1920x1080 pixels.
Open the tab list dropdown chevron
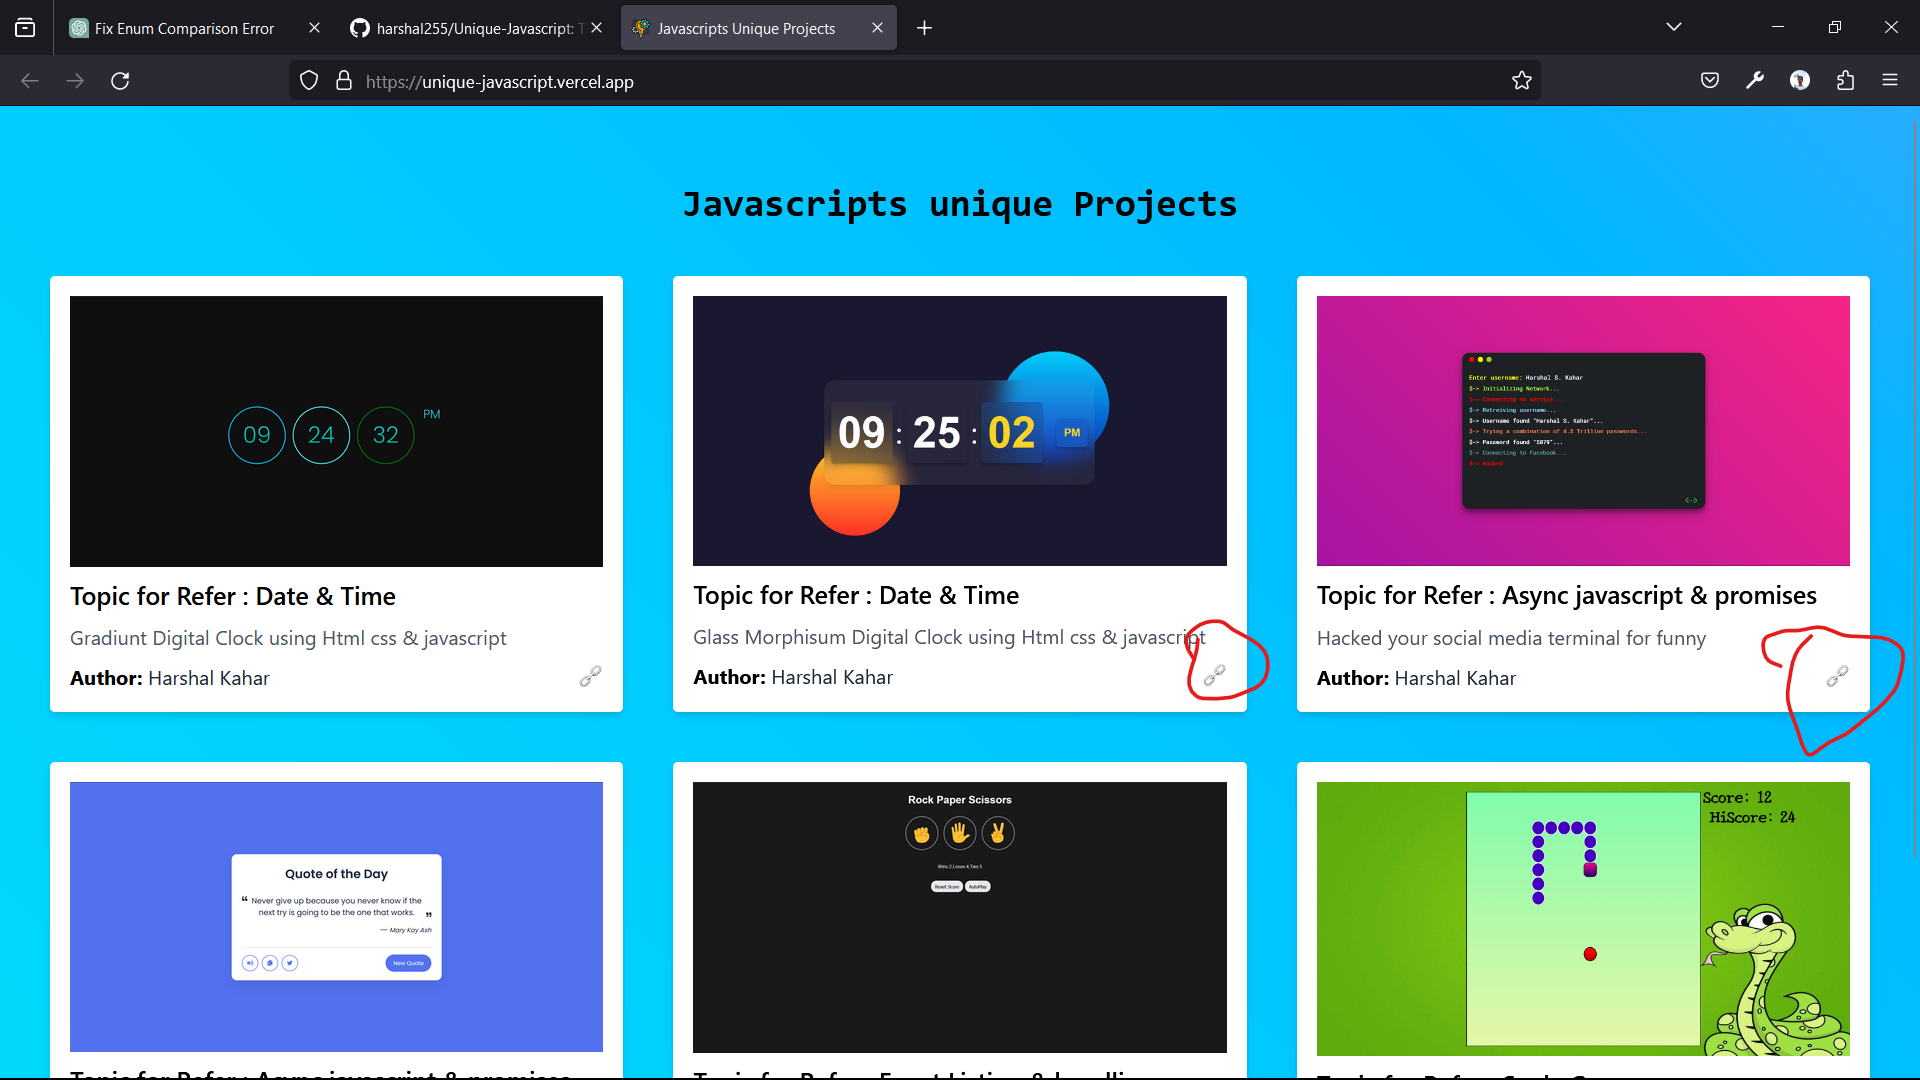click(1674, 27)
